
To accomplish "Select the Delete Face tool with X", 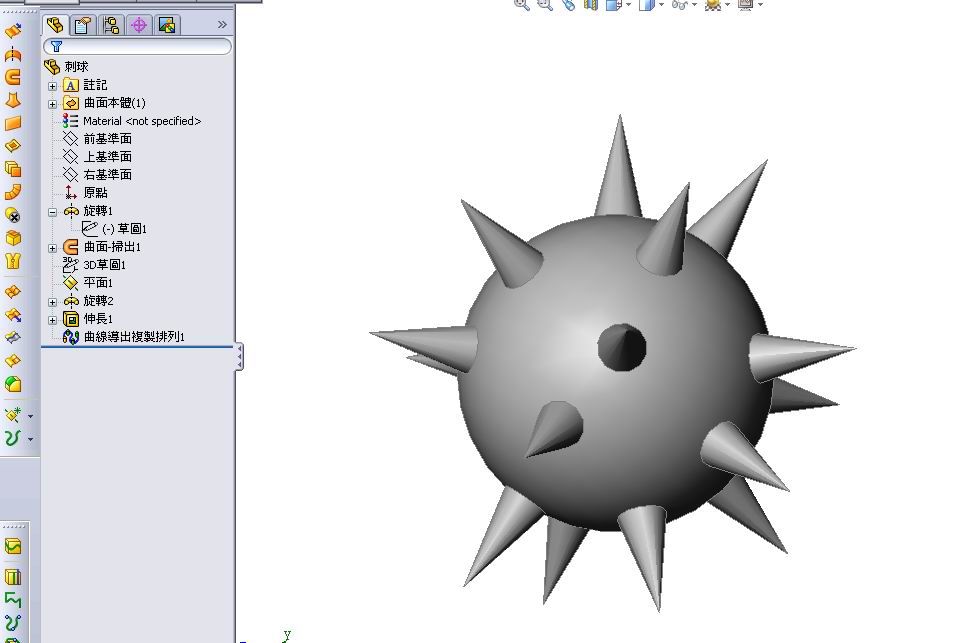I will [13, 215].
